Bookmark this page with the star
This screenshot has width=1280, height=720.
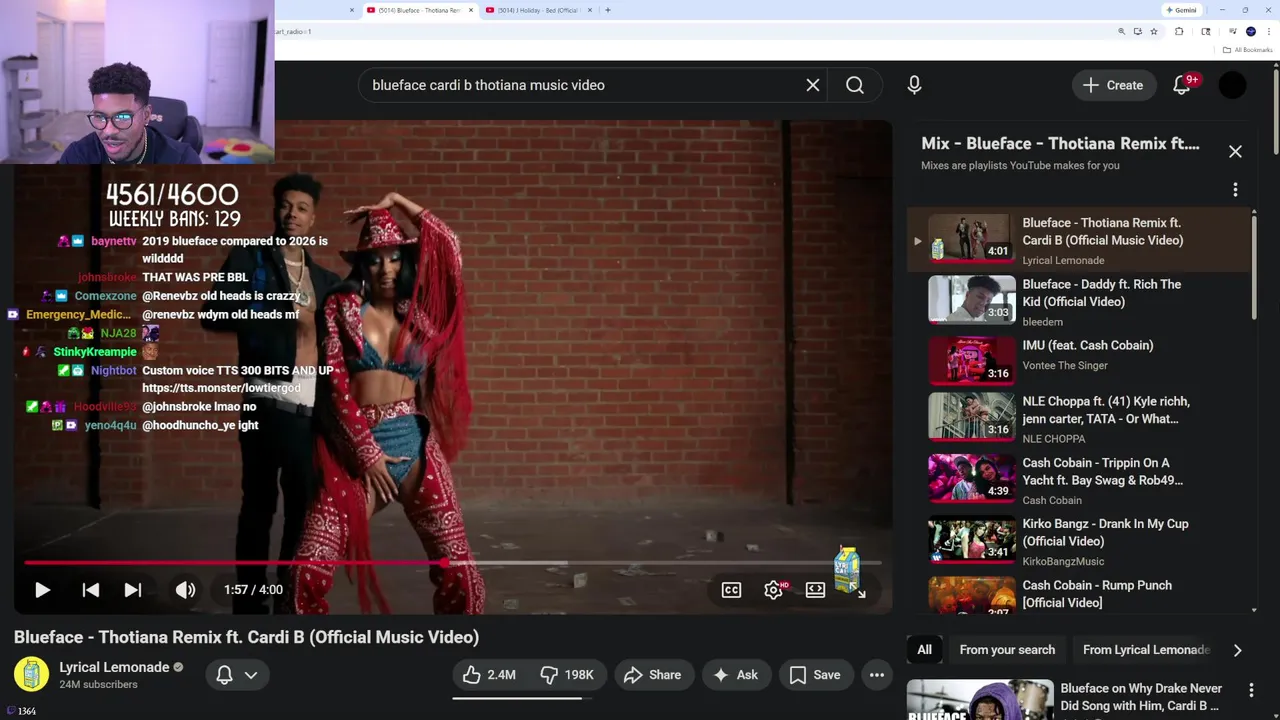pos(1154,32)
